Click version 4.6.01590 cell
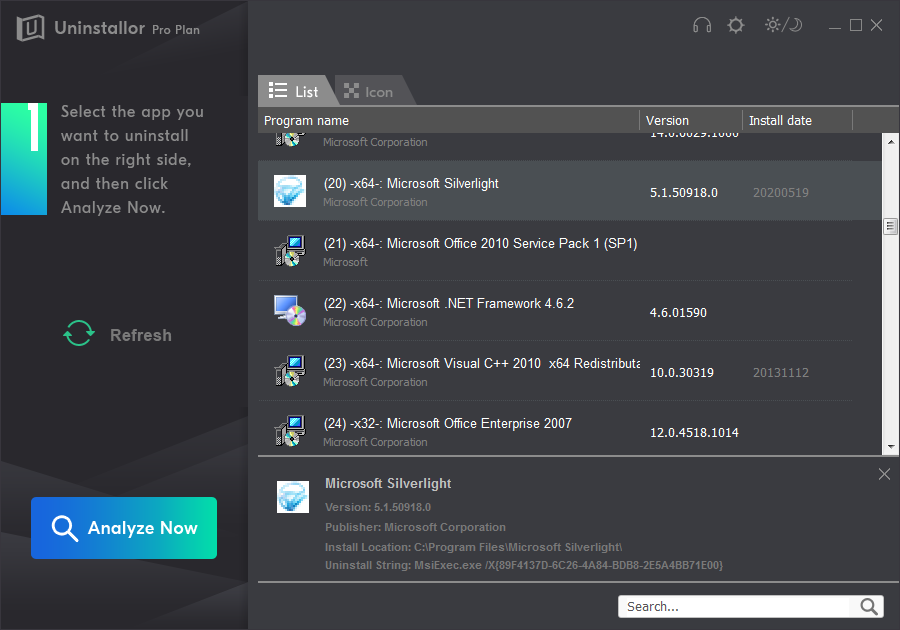This screenshot has width=900, height=630. click(678, 313)
